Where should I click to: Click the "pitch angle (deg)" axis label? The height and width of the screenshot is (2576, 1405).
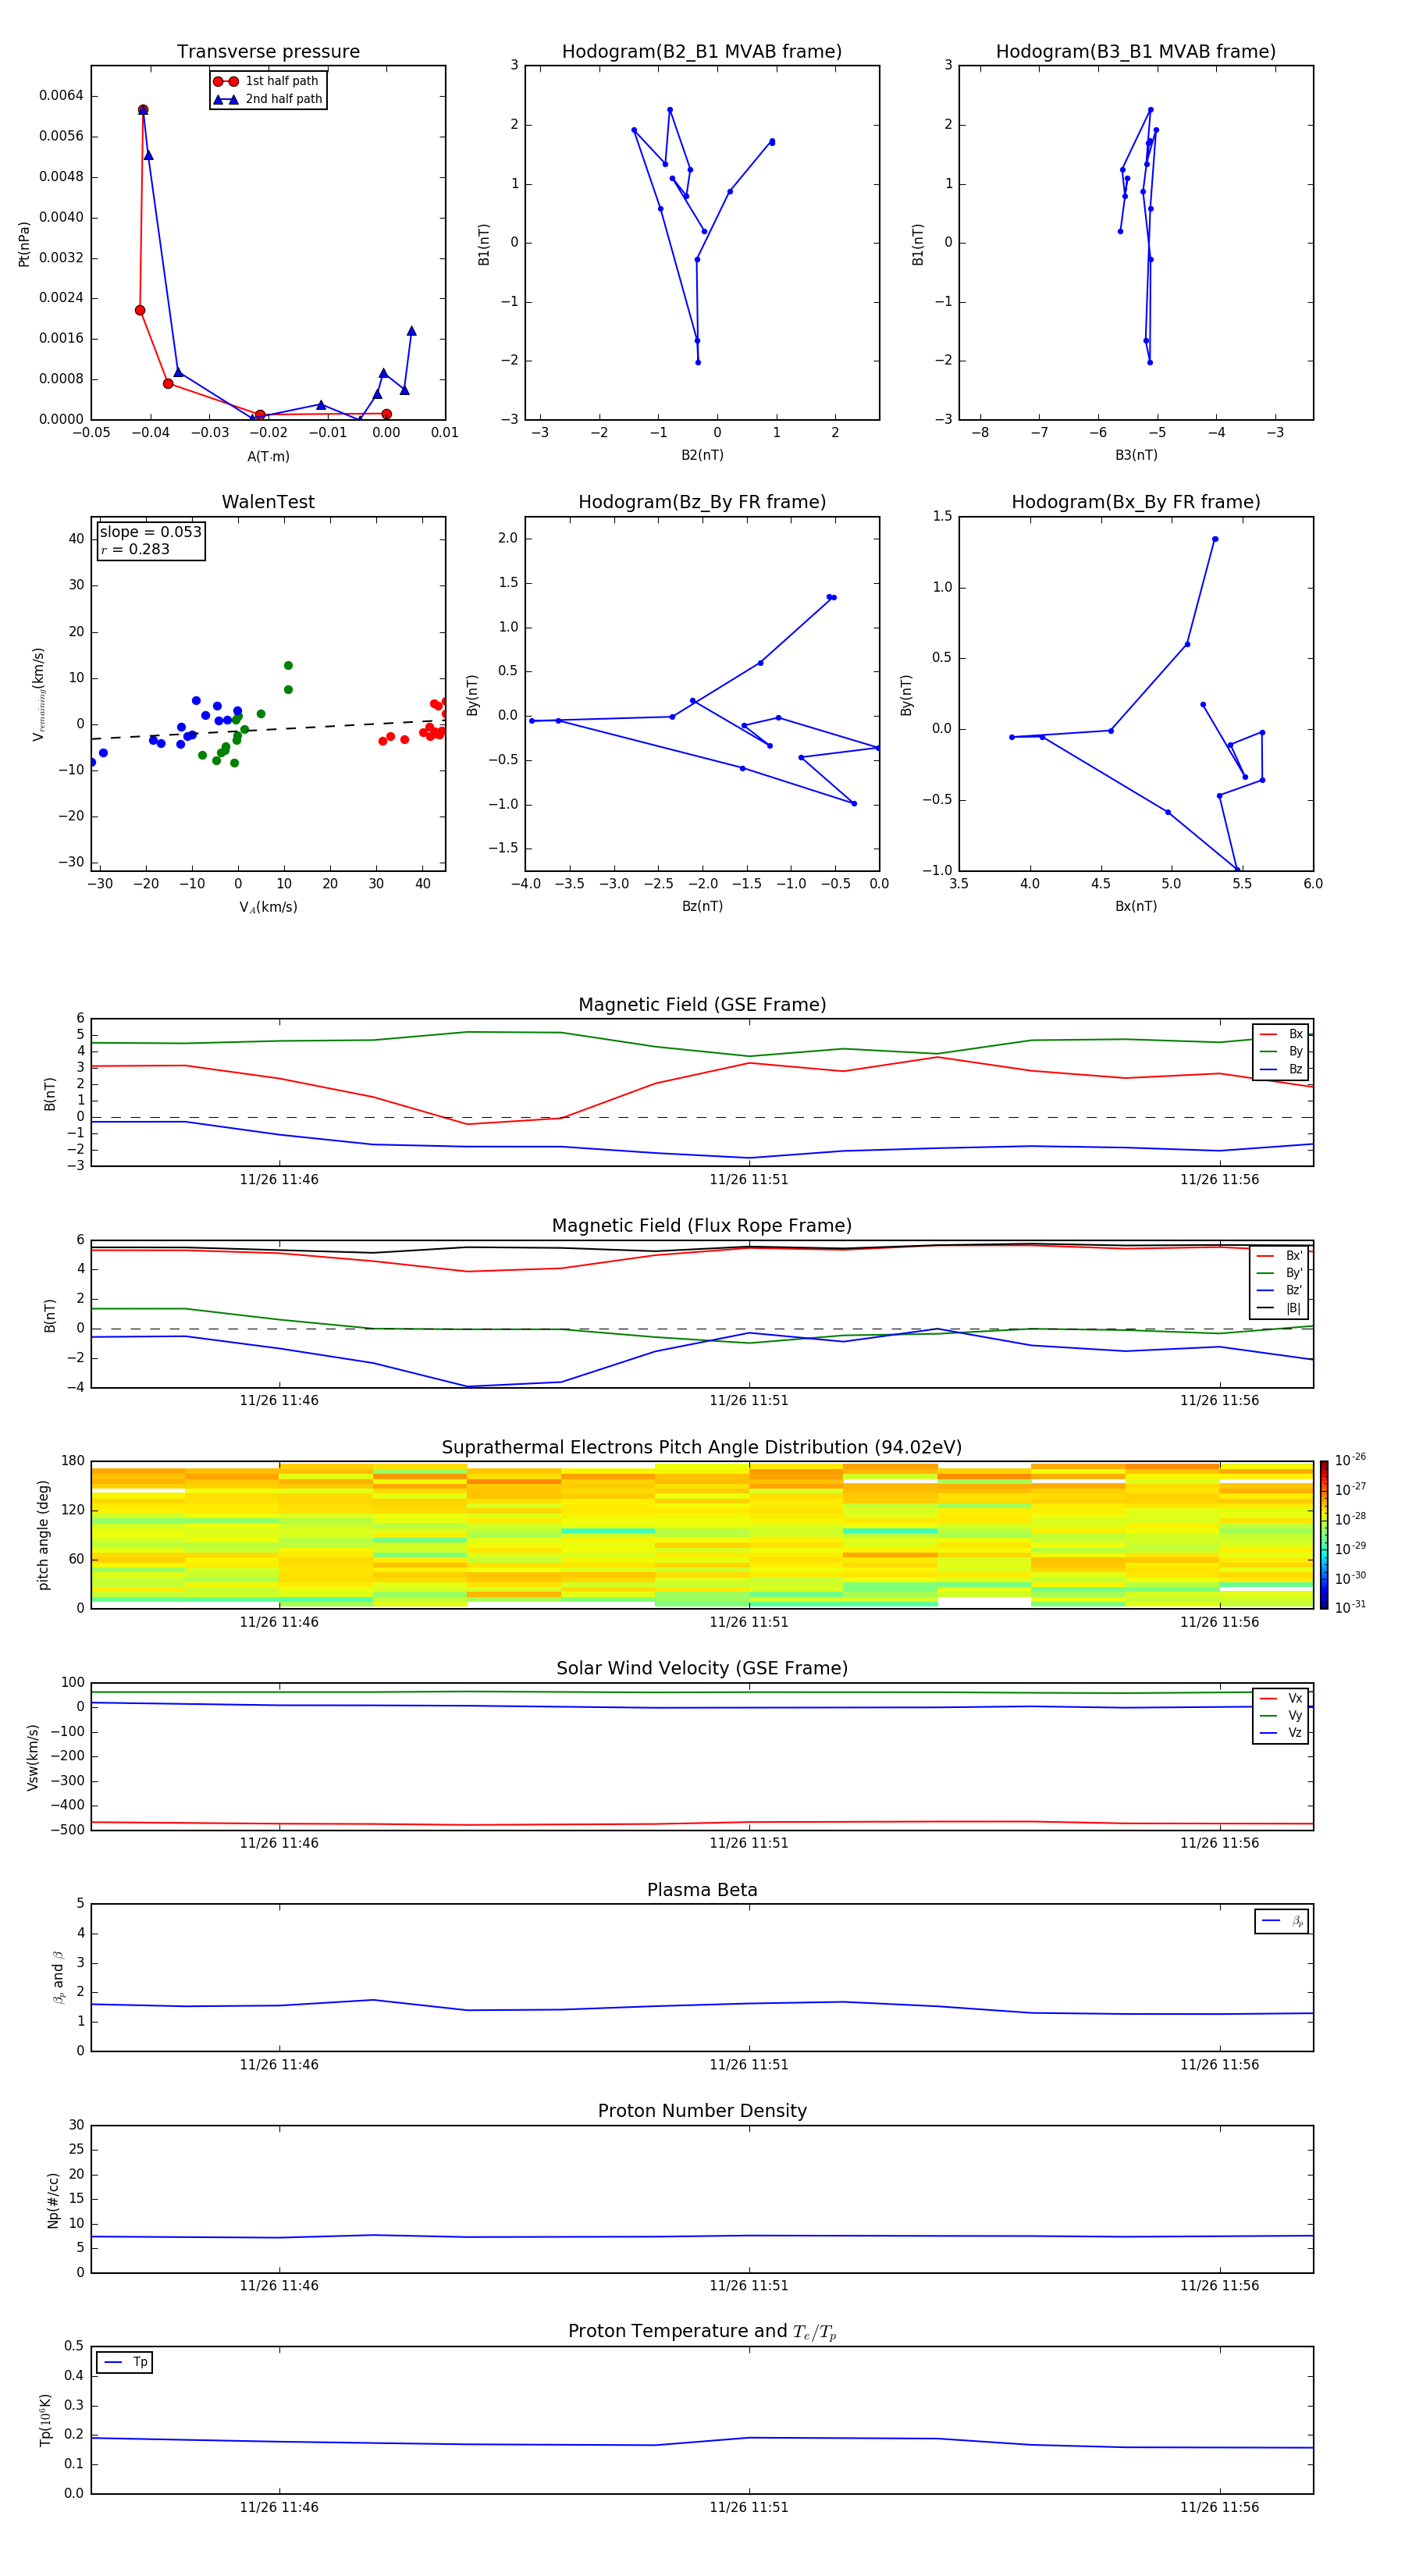[x=43, y=1535]
